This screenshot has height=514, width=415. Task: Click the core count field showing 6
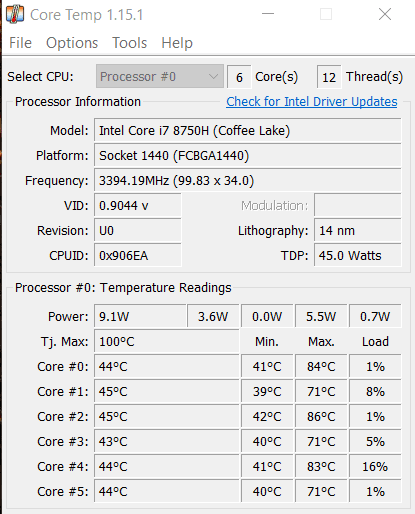tap(239, 77)
